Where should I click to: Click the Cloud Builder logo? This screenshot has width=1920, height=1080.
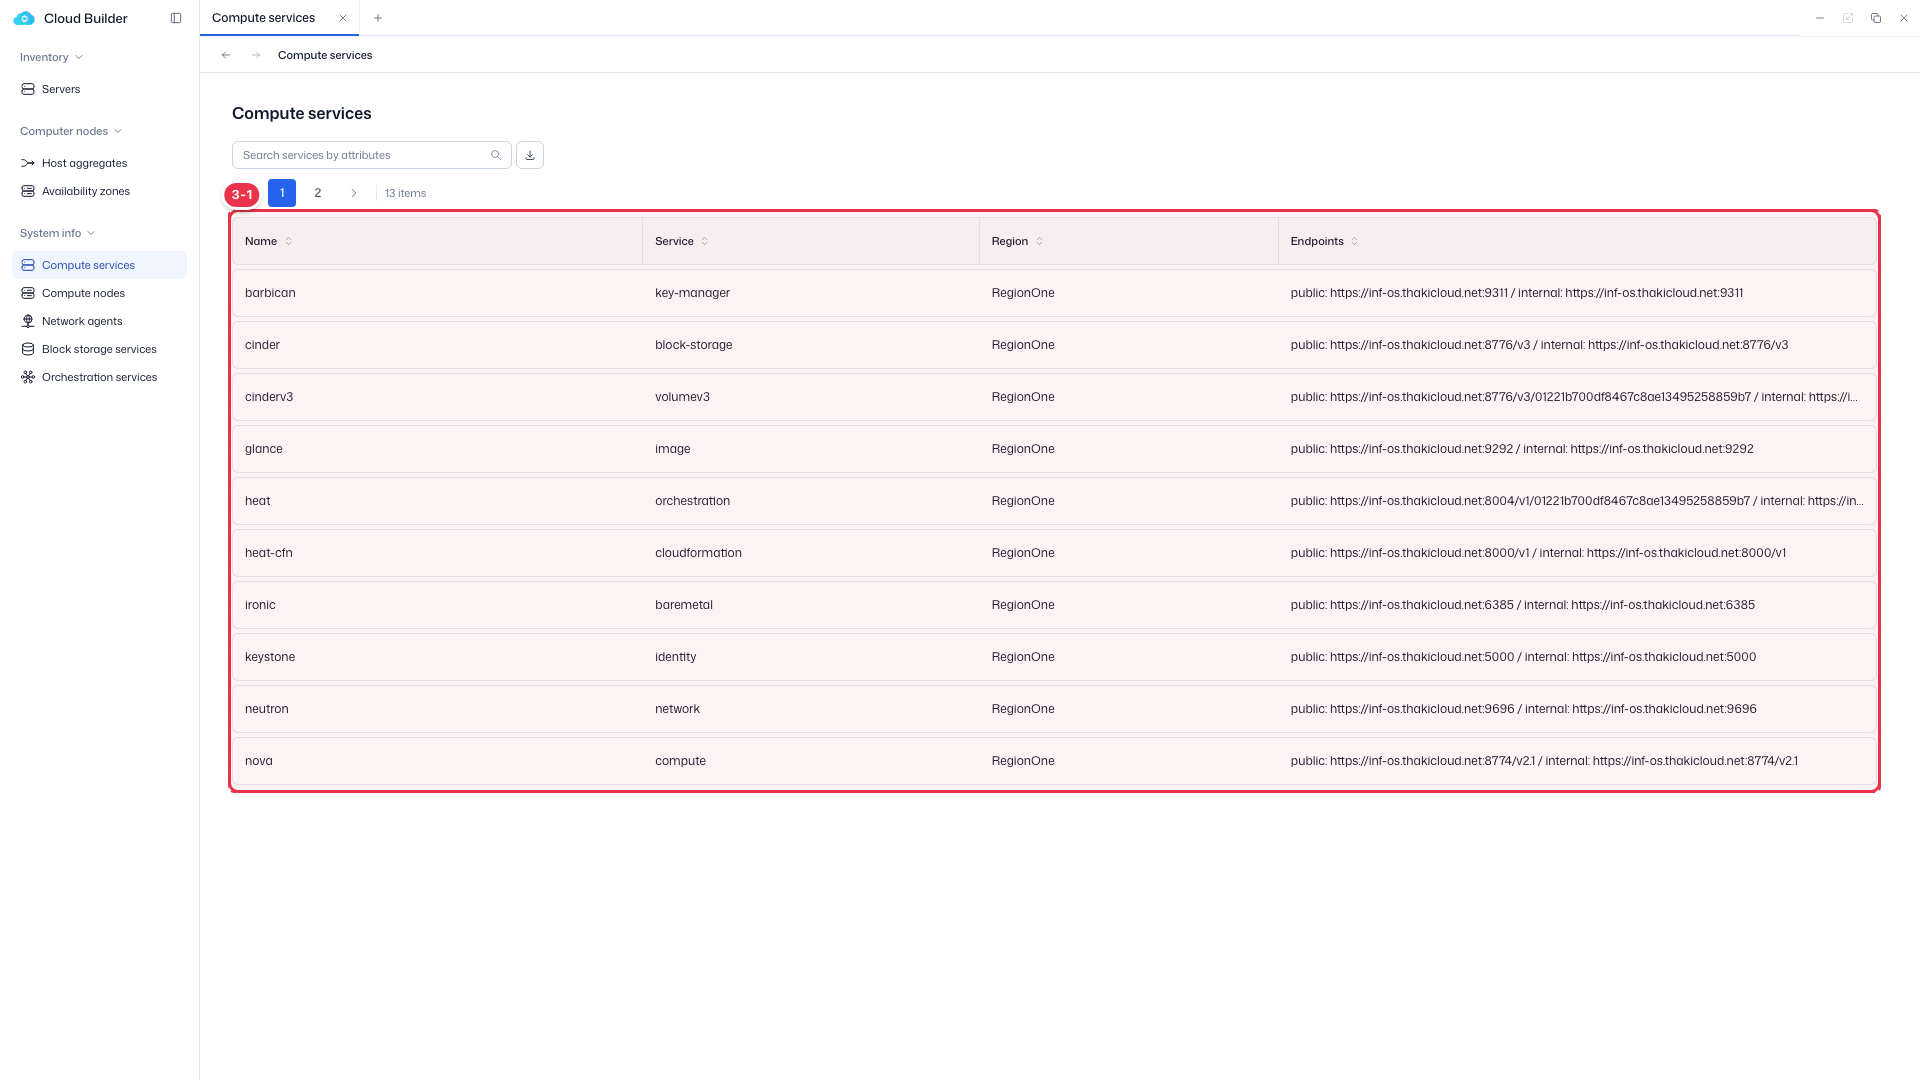24,18
